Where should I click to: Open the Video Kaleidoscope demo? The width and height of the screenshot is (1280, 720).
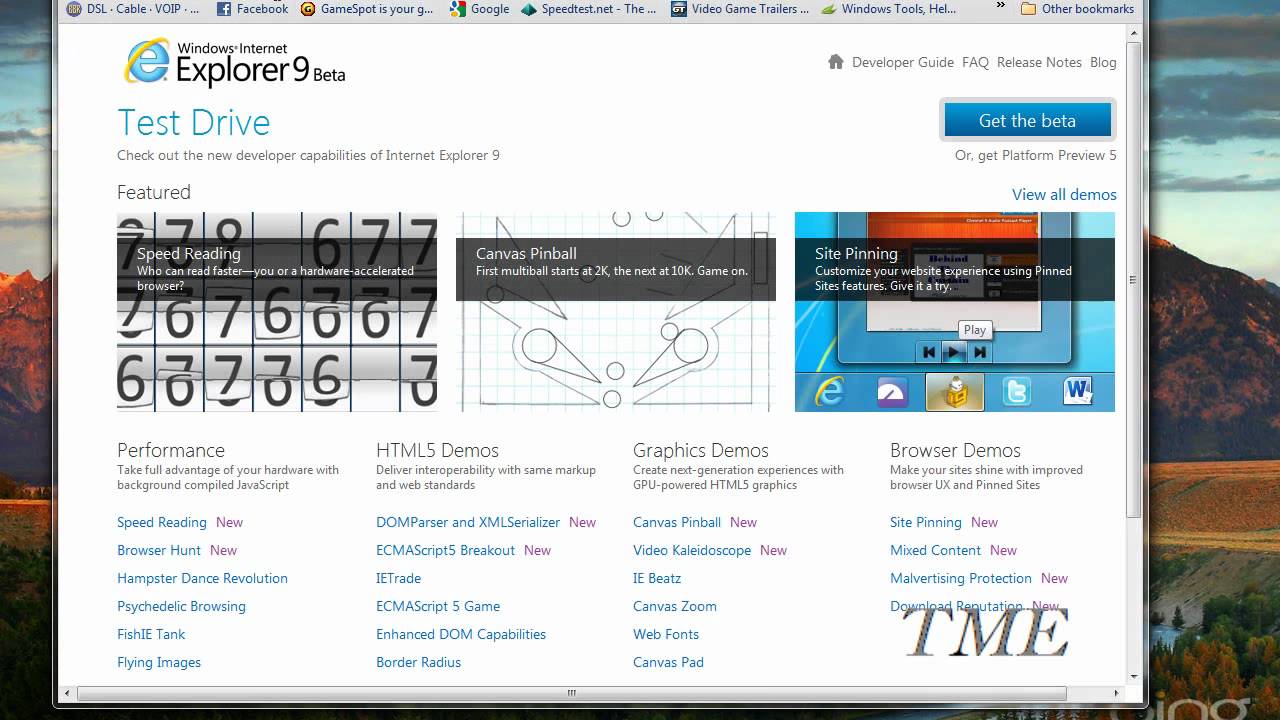point(692,550)
